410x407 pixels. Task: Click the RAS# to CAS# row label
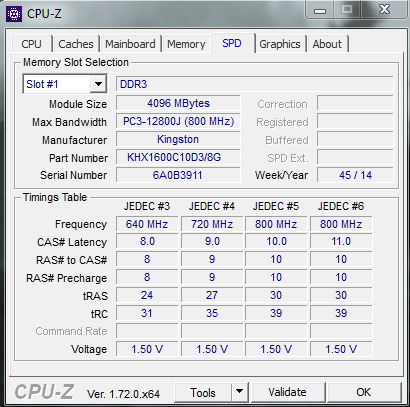(72, 260)
